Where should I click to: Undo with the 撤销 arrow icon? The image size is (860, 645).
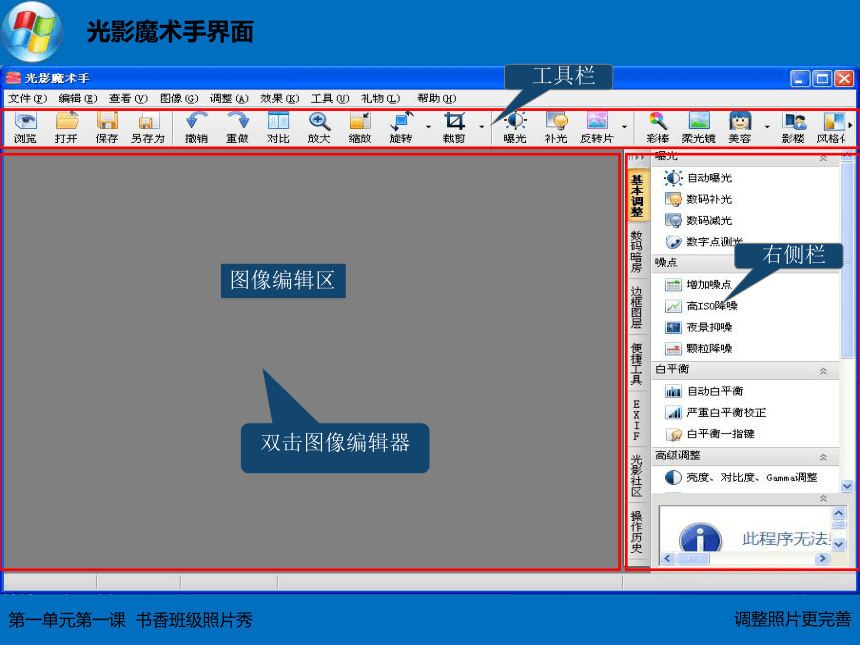(x=196, y=127)
